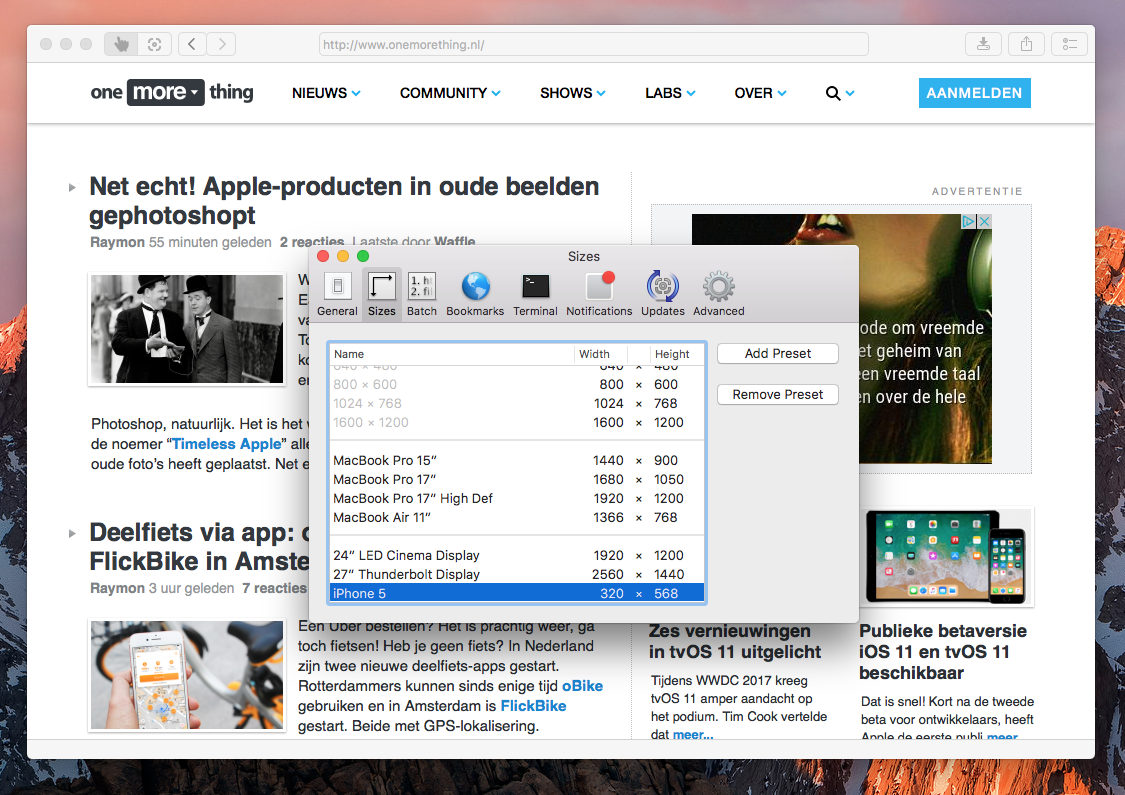
Task: Click the list options toolbar icon
Action: 1070,44
